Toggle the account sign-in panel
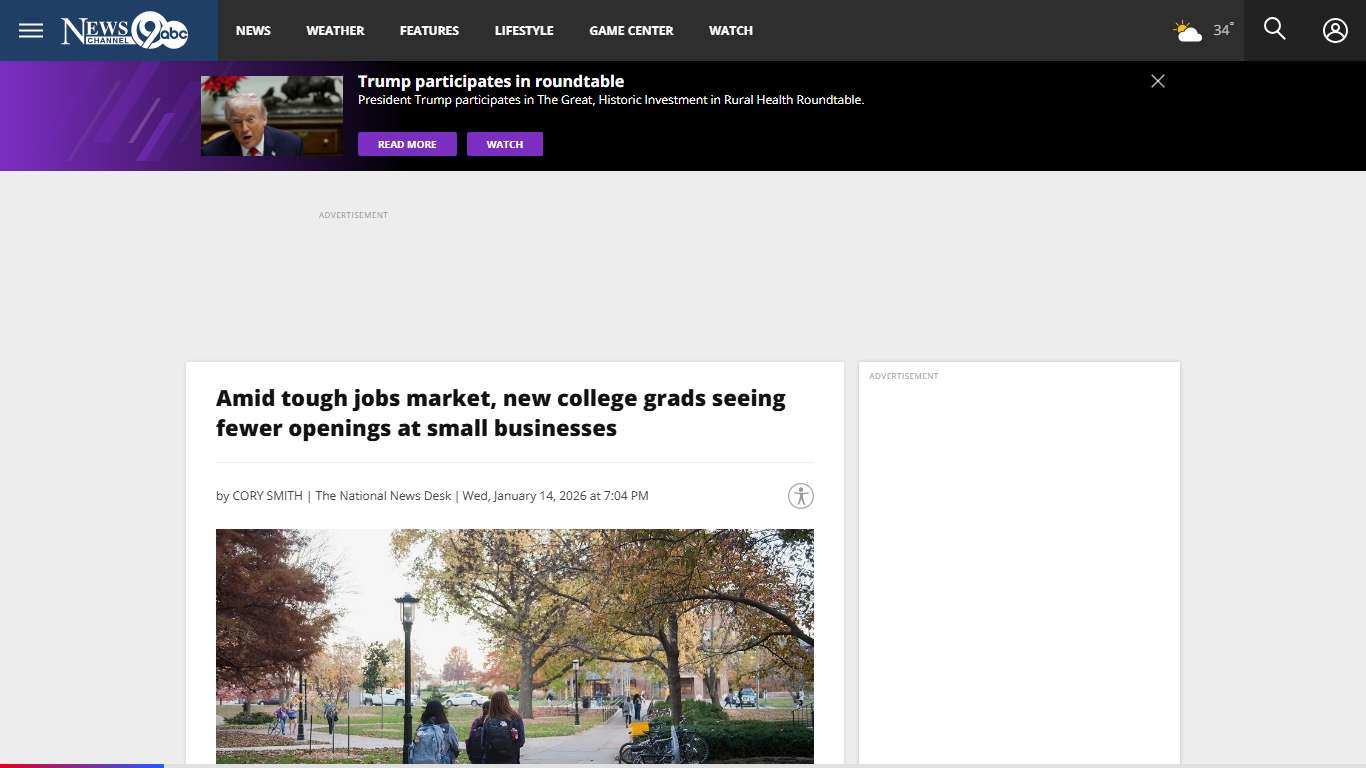Screen dimensions: 1366x768 [1334, 30]
